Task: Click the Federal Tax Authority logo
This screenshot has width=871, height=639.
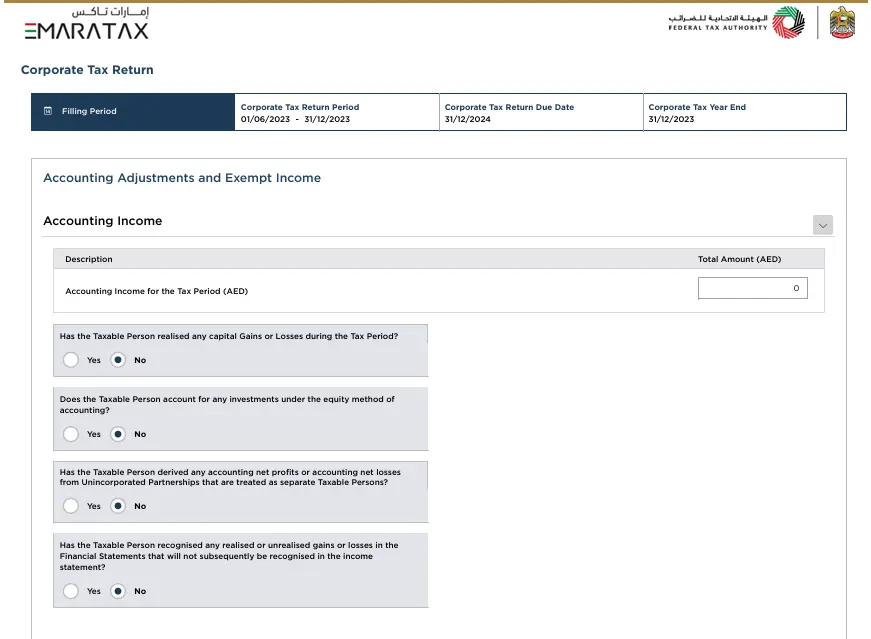Action: (x=736, y=23)
